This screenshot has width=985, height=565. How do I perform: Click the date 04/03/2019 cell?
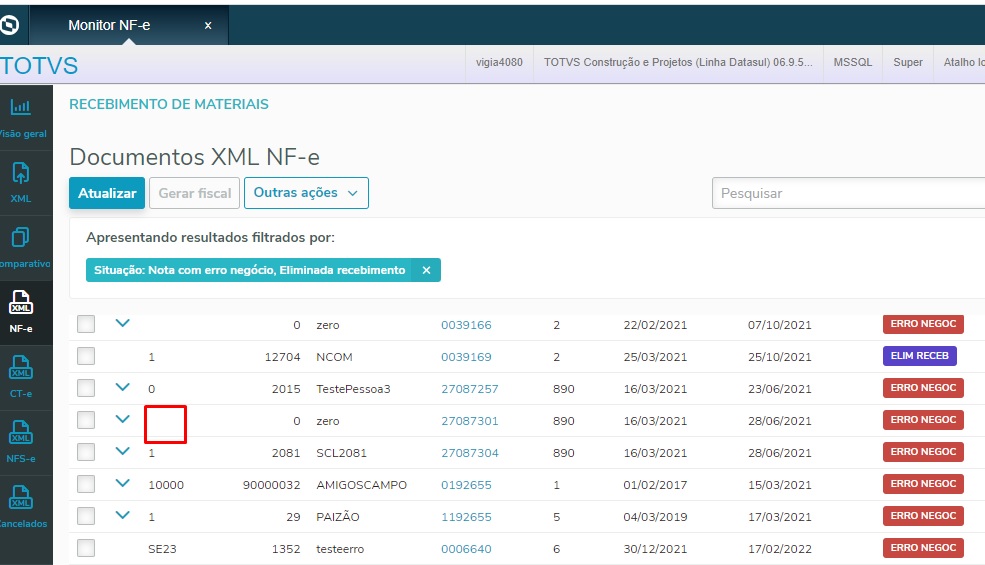(x=655, y=517)
